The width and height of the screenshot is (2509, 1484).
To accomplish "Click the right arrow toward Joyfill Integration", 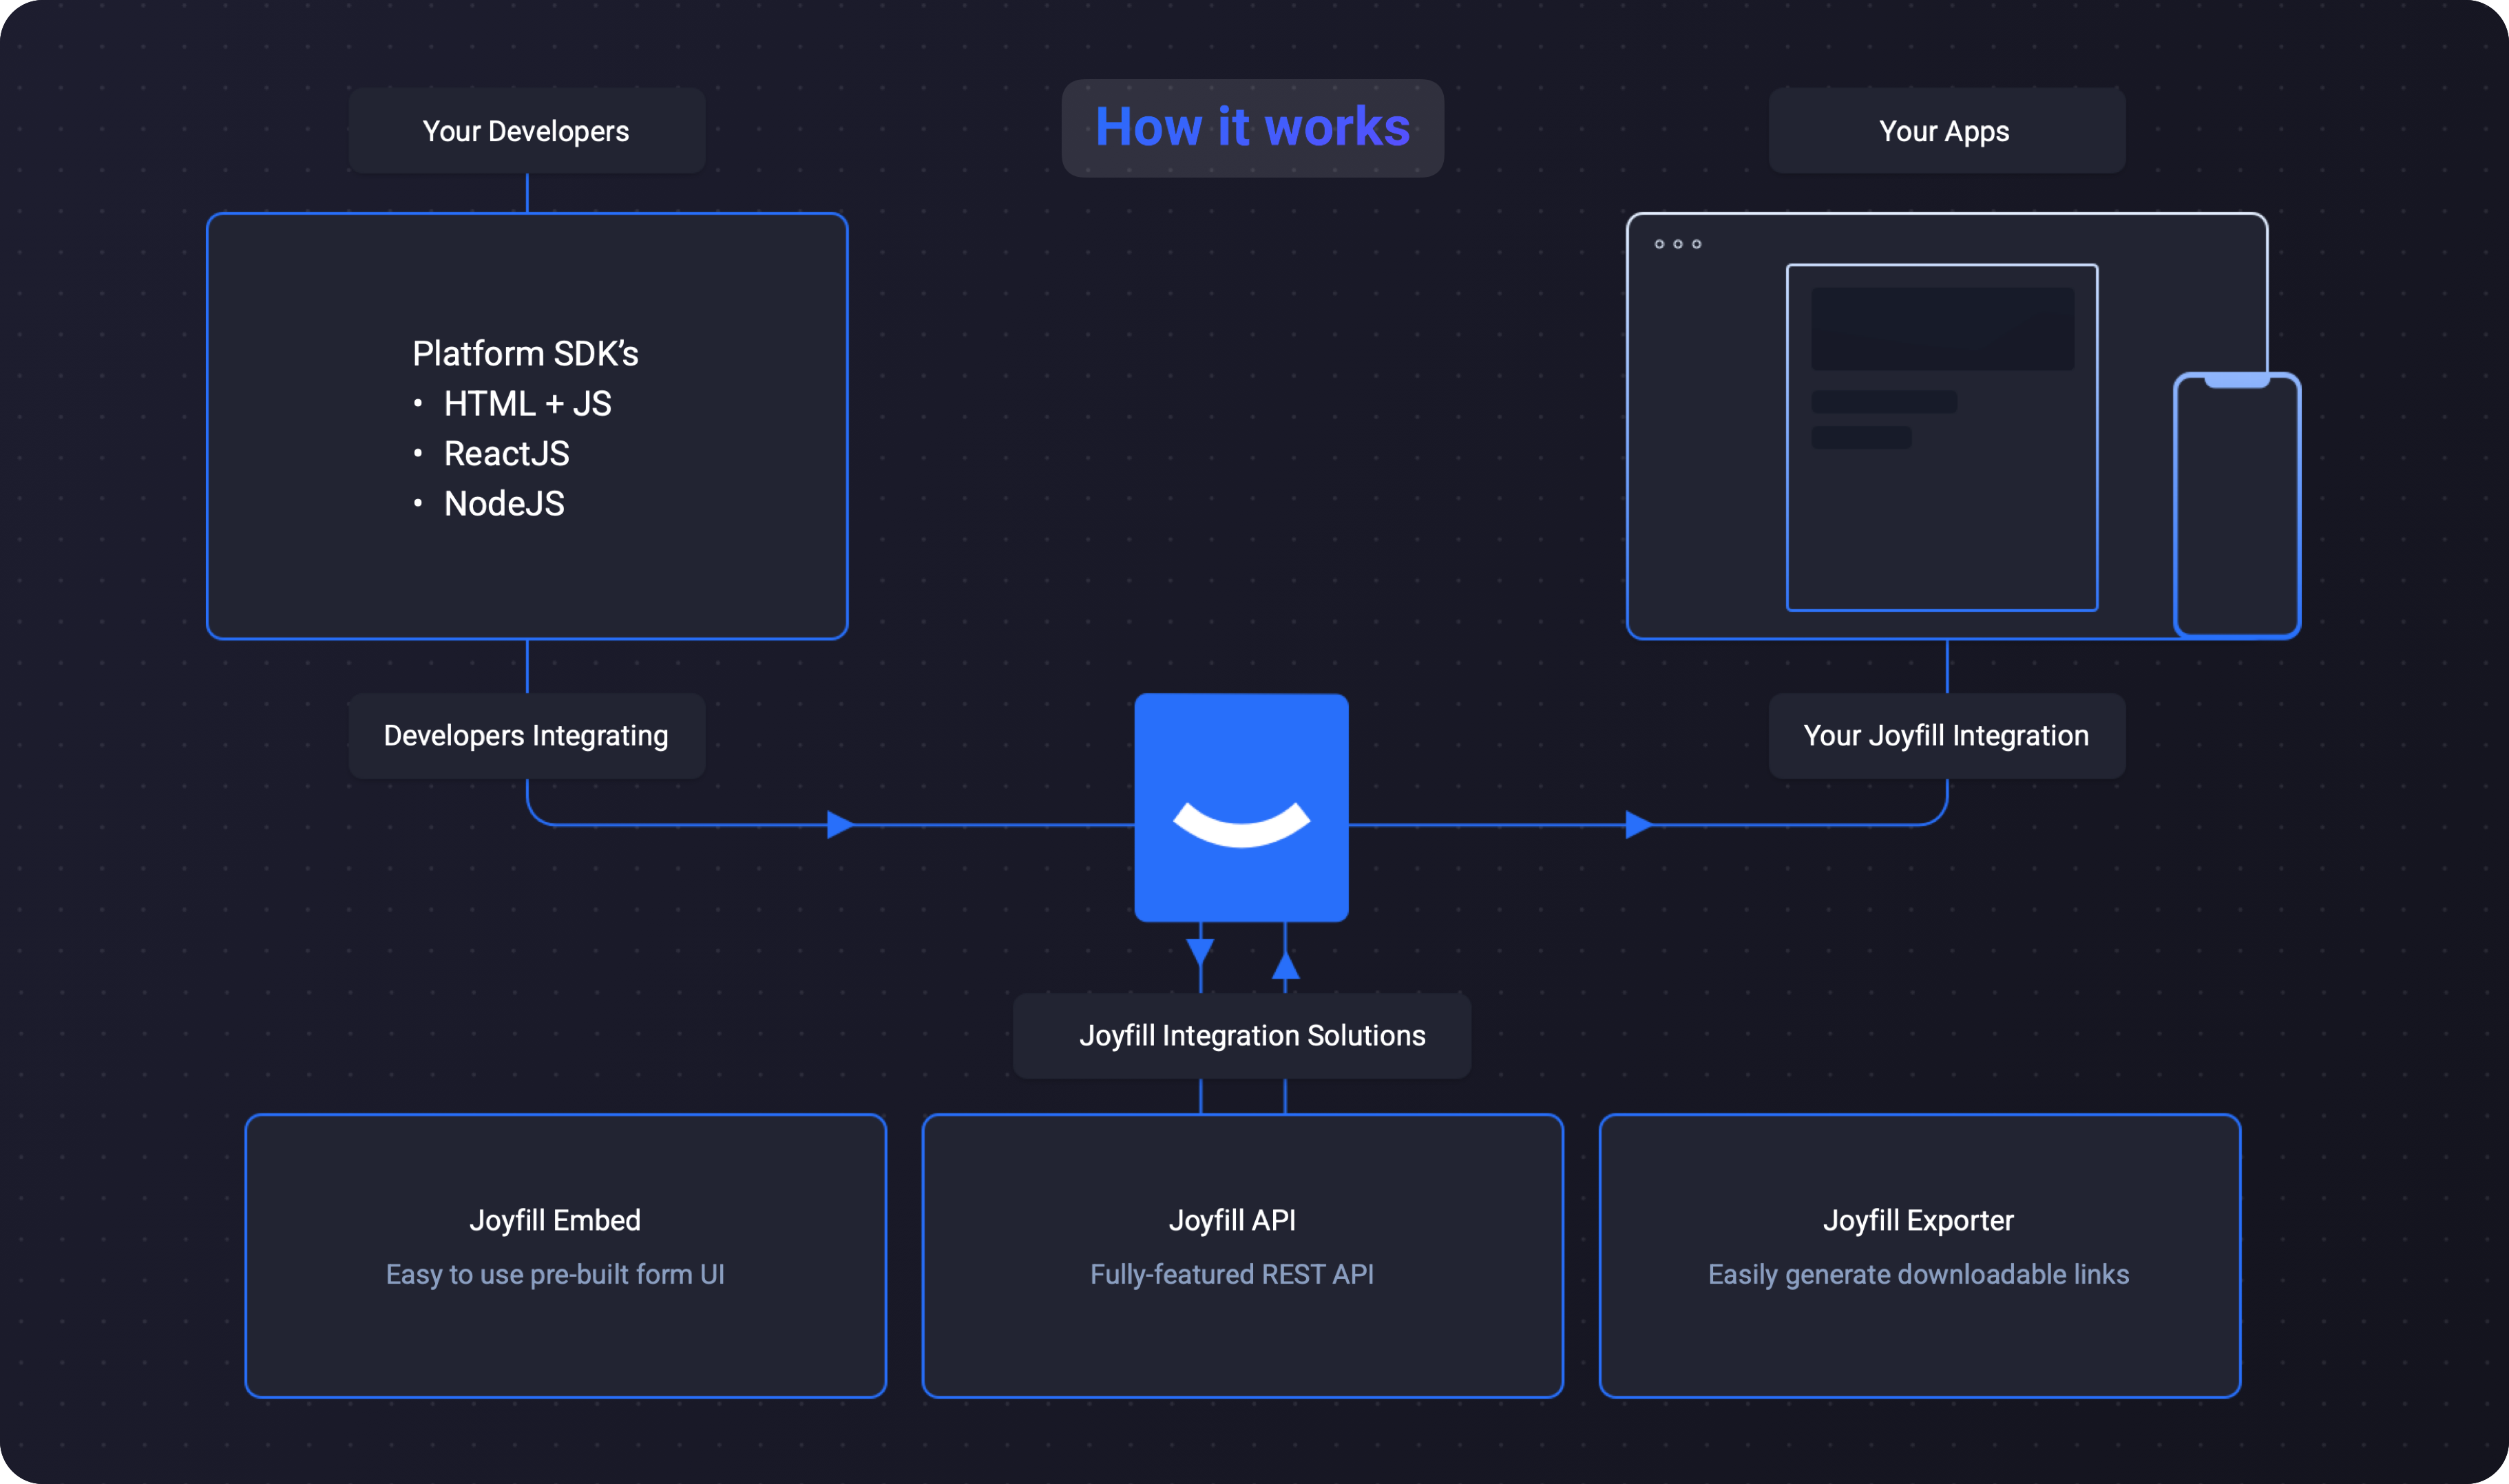I will (x=1638, y=825).
